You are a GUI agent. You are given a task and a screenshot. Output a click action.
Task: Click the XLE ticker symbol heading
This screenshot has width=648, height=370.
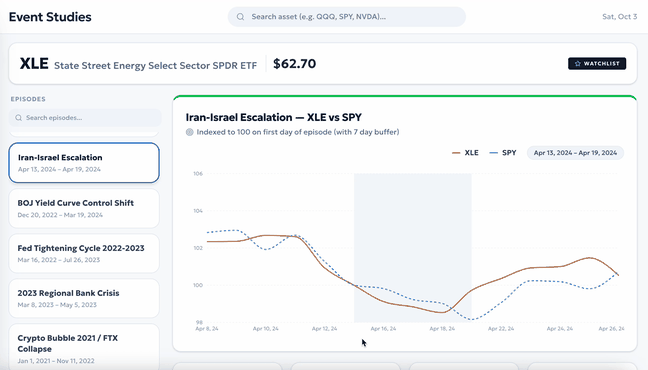click(34, 64)
